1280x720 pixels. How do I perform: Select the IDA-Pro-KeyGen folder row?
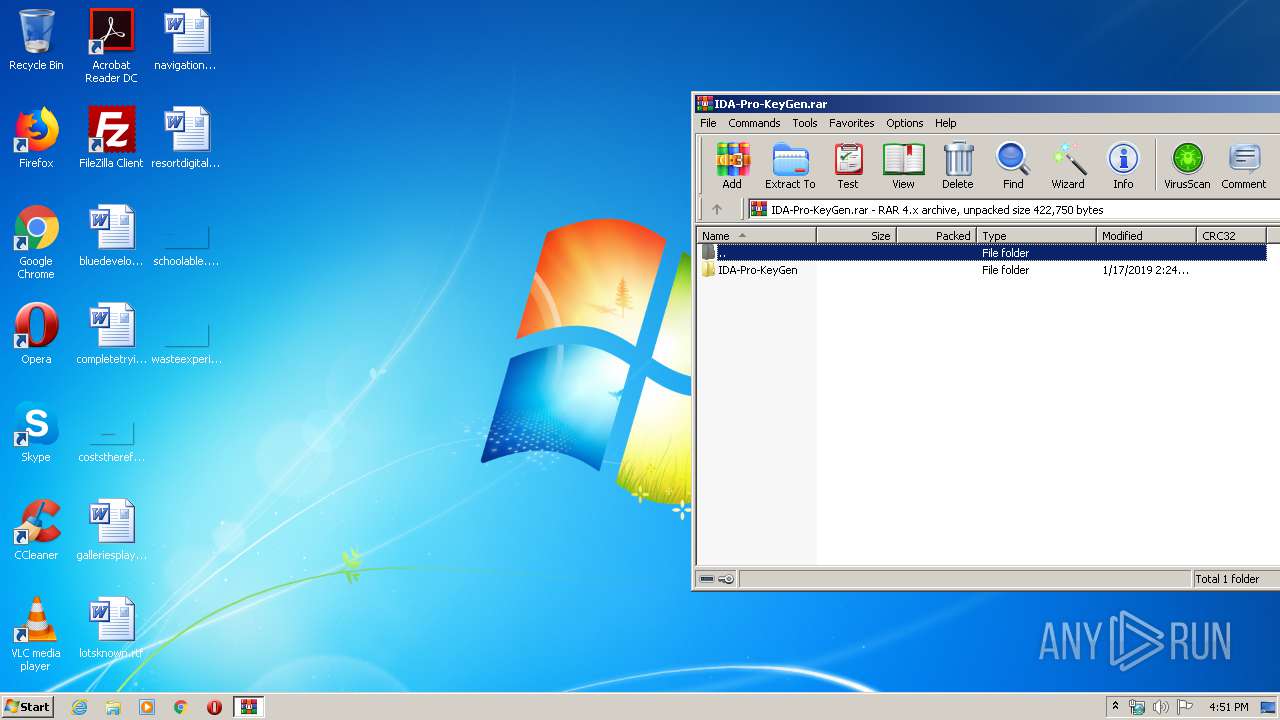click(x=982, y=270)
